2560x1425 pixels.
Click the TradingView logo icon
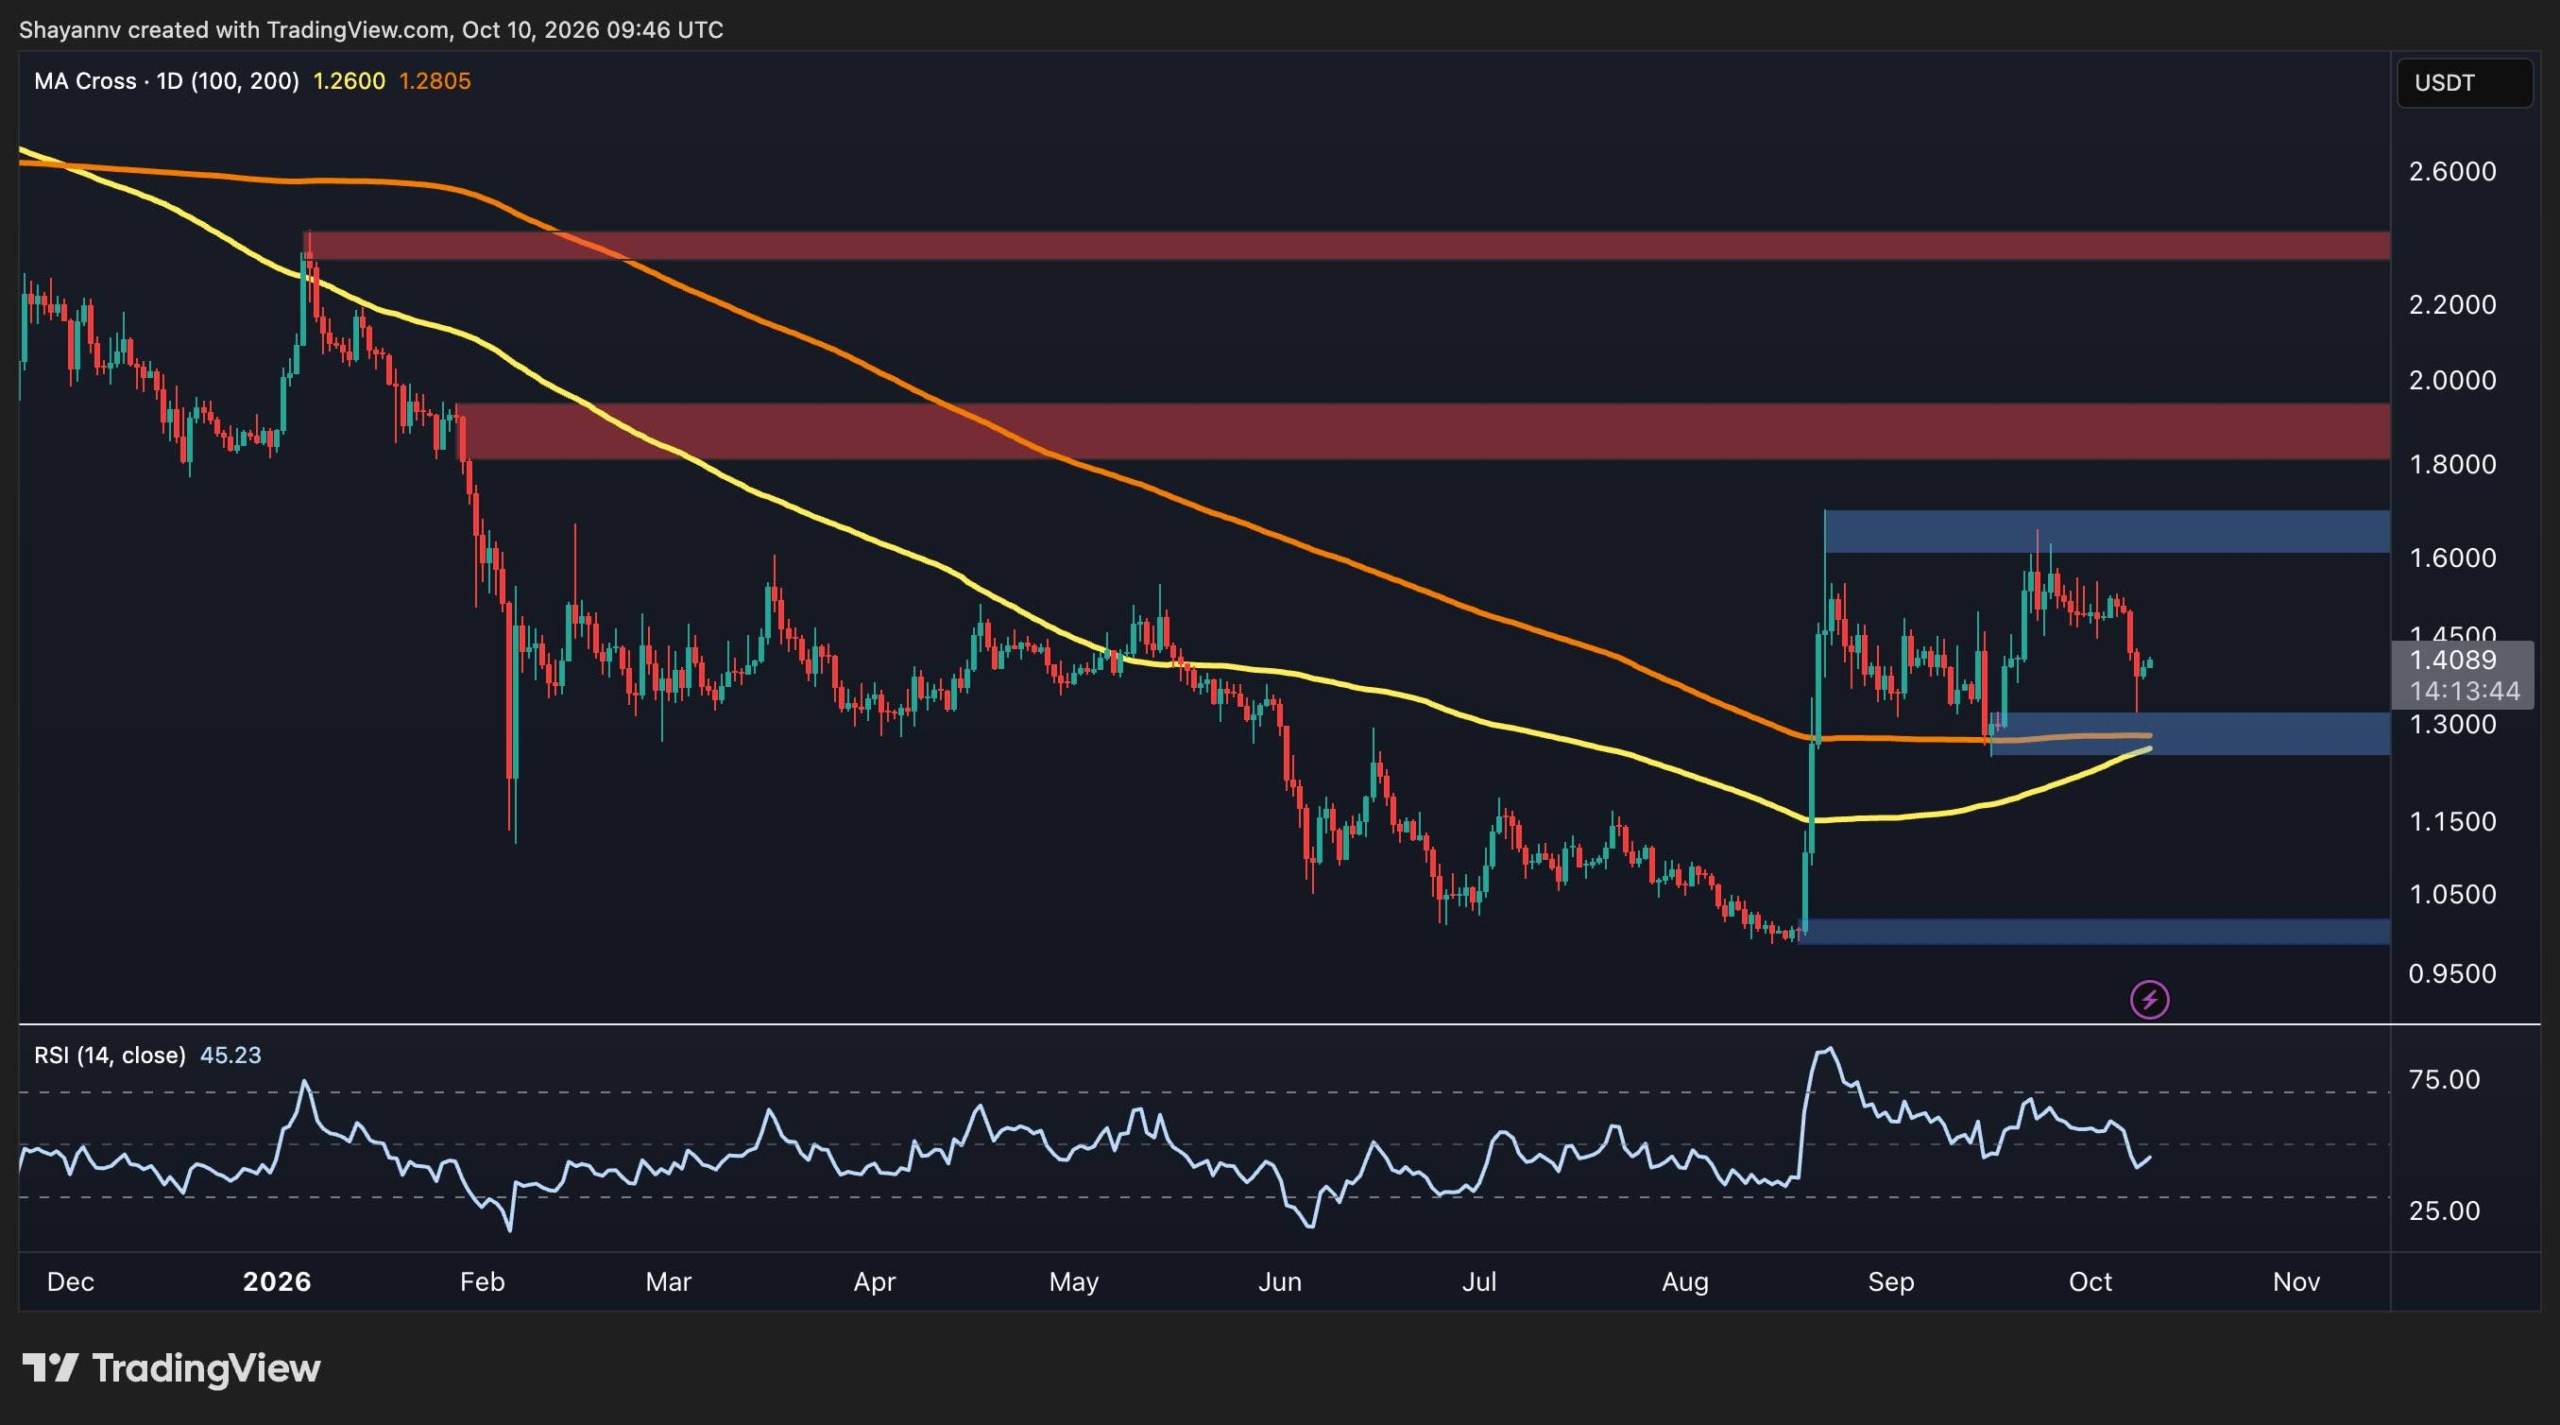pyautogui.click(x=50, y=1367)
